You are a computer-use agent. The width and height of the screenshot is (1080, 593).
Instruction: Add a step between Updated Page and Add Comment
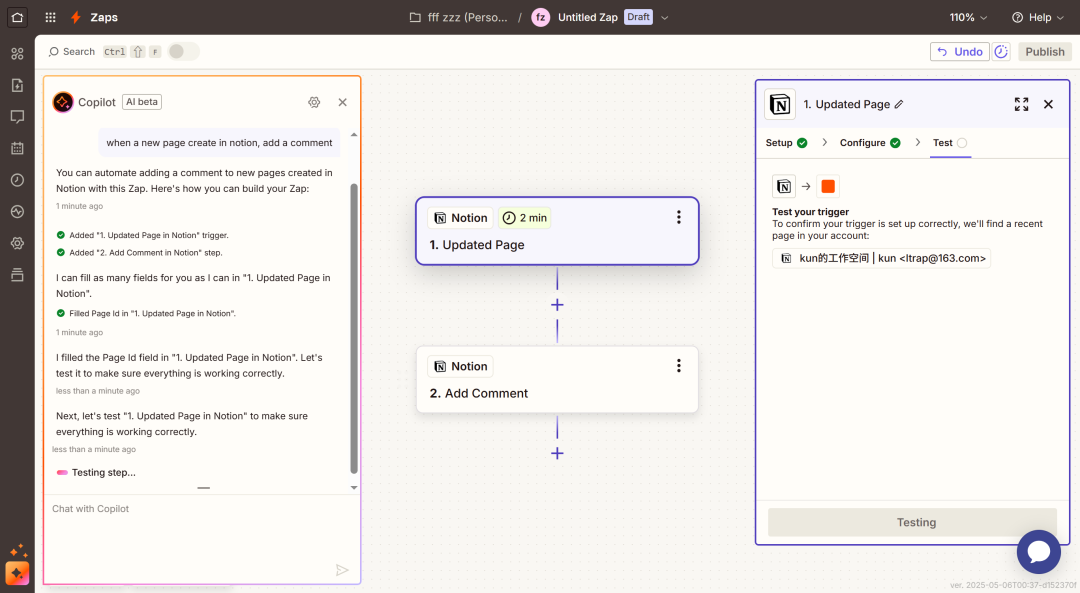click(557, 304)
